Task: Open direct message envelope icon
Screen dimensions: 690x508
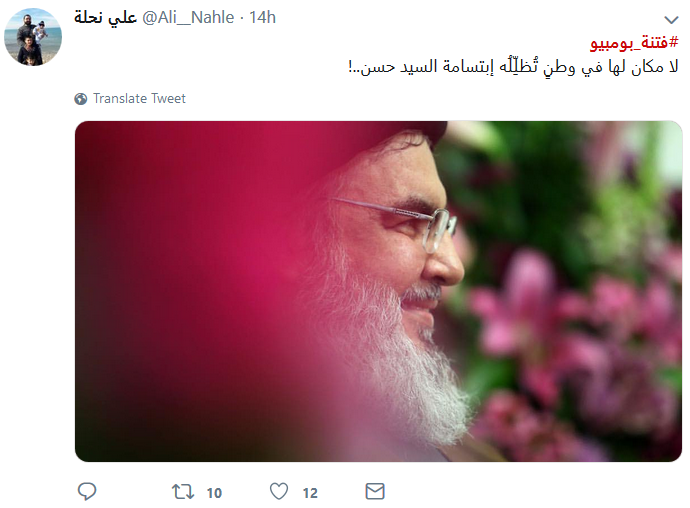Action: 375,491
